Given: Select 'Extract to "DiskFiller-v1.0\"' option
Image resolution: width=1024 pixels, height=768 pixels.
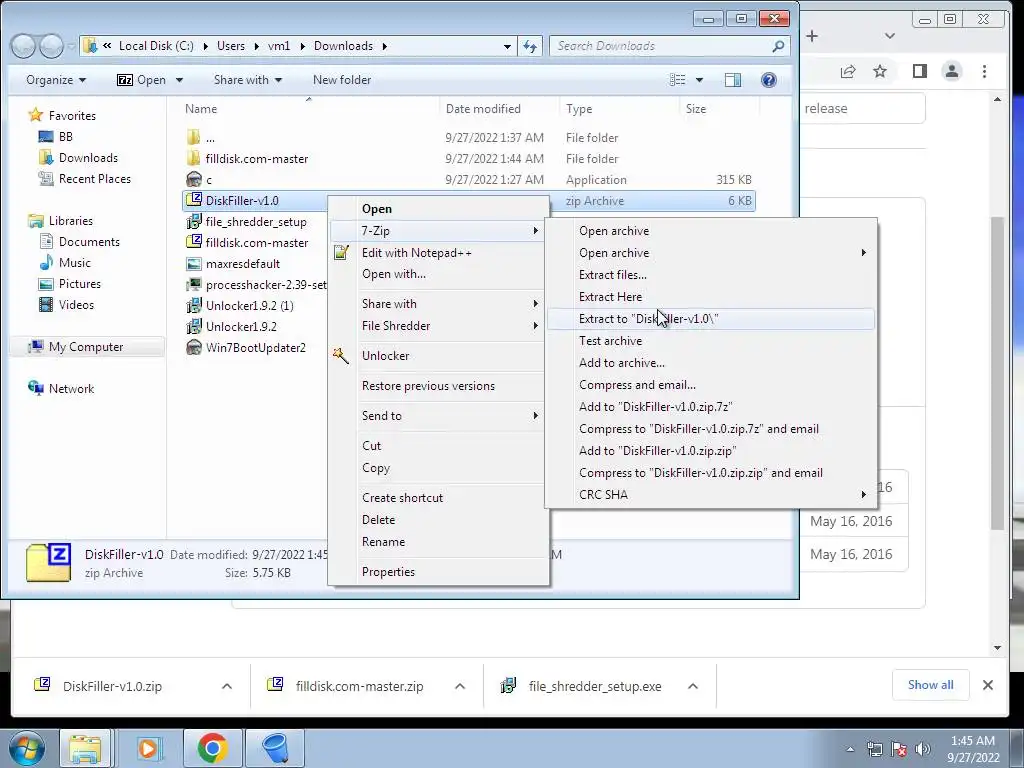Looking at the screenshot, I should [711, 319].
